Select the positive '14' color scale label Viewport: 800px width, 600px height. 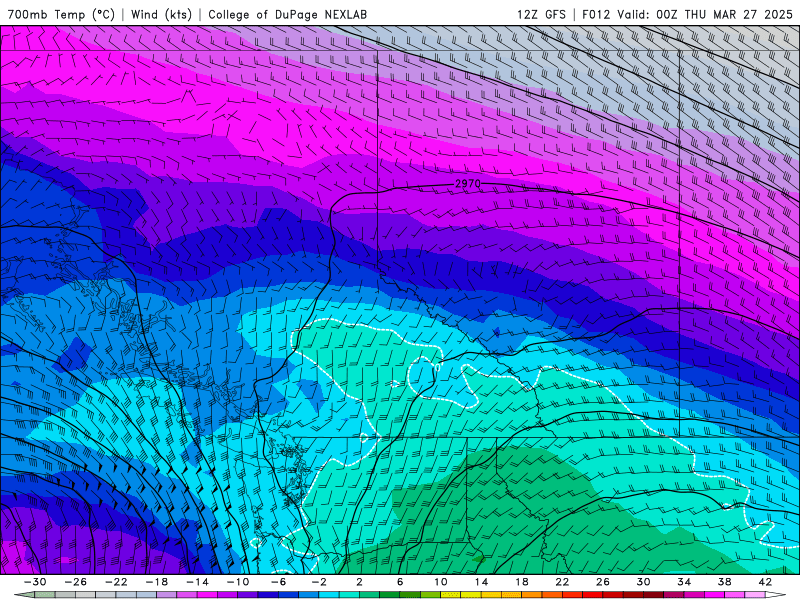click(x=481, y=582)
